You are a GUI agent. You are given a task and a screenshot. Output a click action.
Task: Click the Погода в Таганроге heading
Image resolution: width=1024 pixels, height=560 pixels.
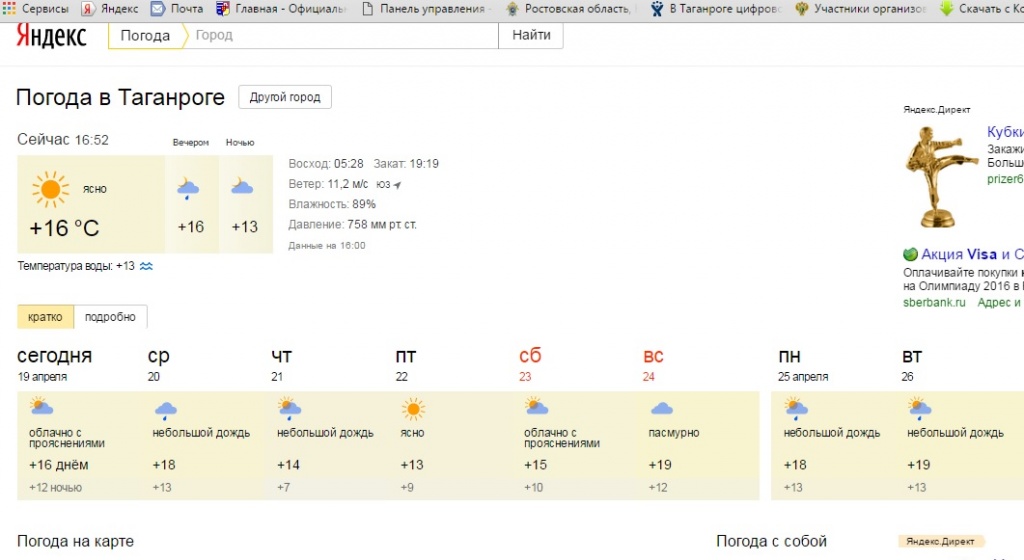tap(120, 97)
